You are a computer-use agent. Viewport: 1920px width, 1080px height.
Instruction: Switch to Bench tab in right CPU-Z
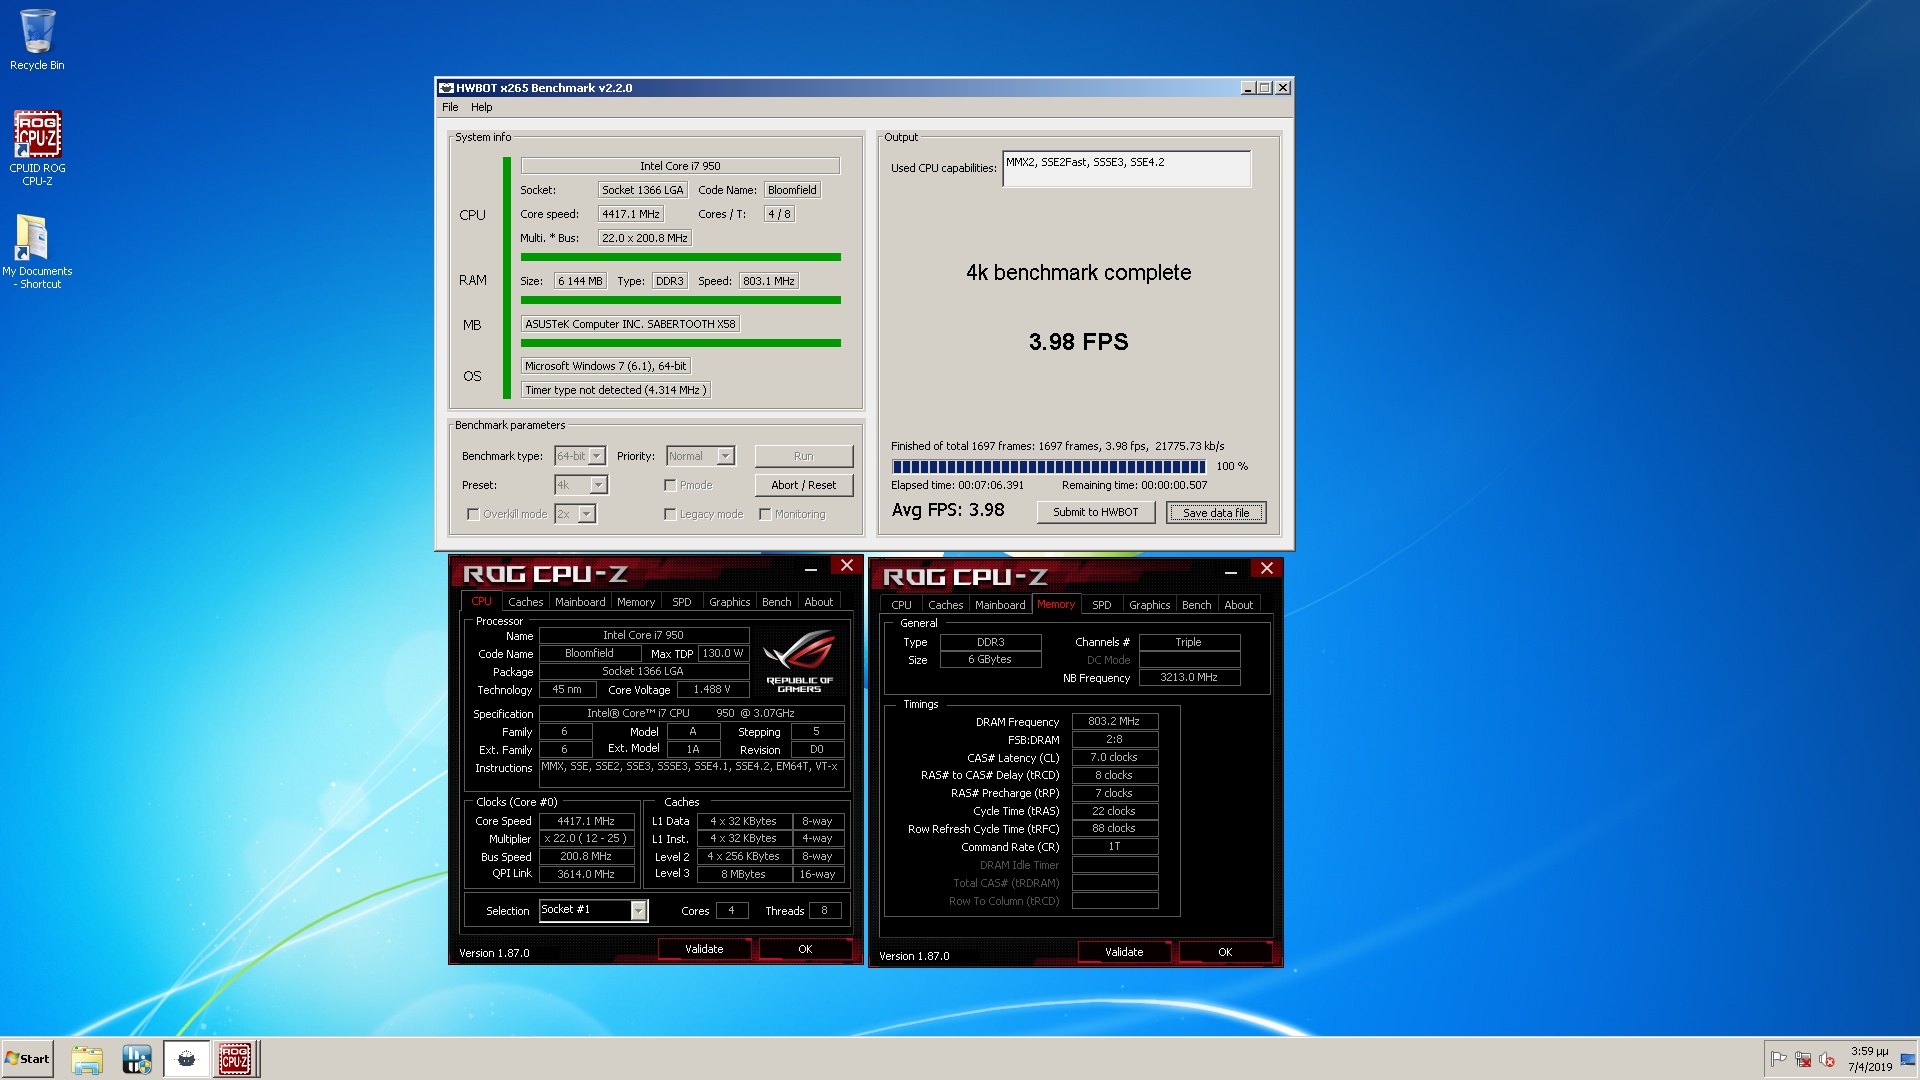(1196, 605)
